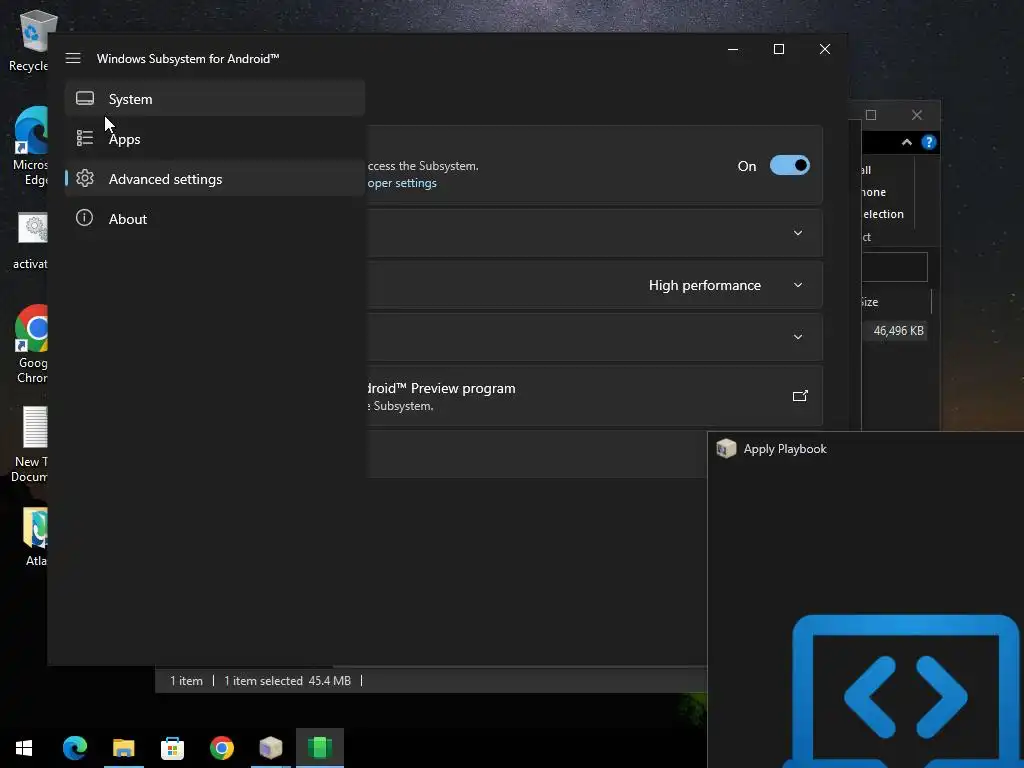Select the Atlas folder desktop icon

point(35,537)
